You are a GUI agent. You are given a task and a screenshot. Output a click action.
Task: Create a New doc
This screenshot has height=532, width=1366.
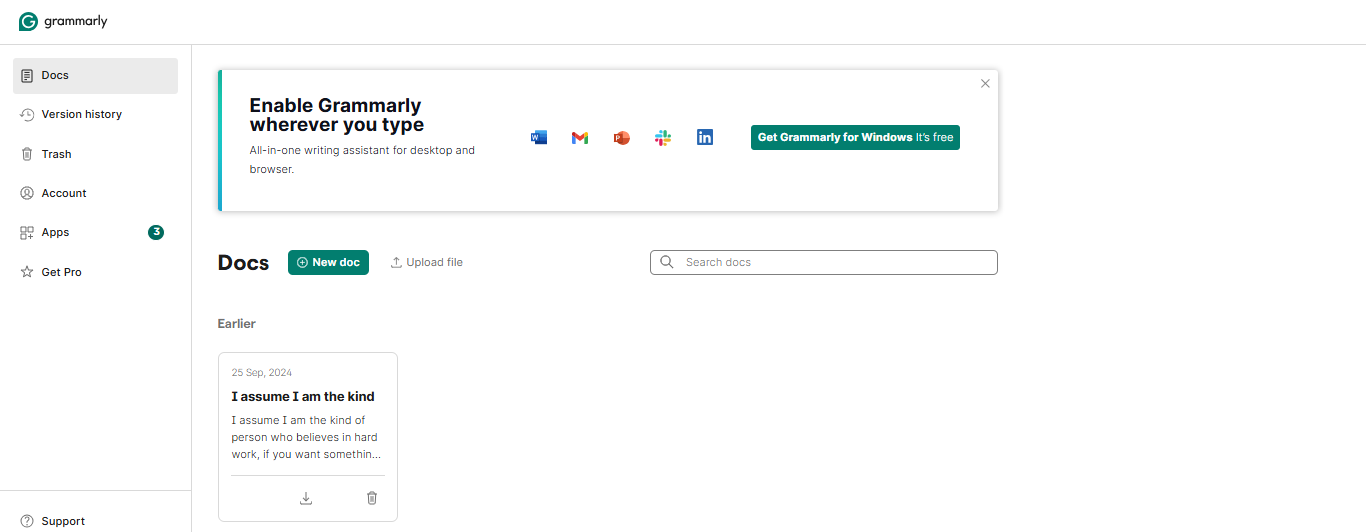coord(328,262)
